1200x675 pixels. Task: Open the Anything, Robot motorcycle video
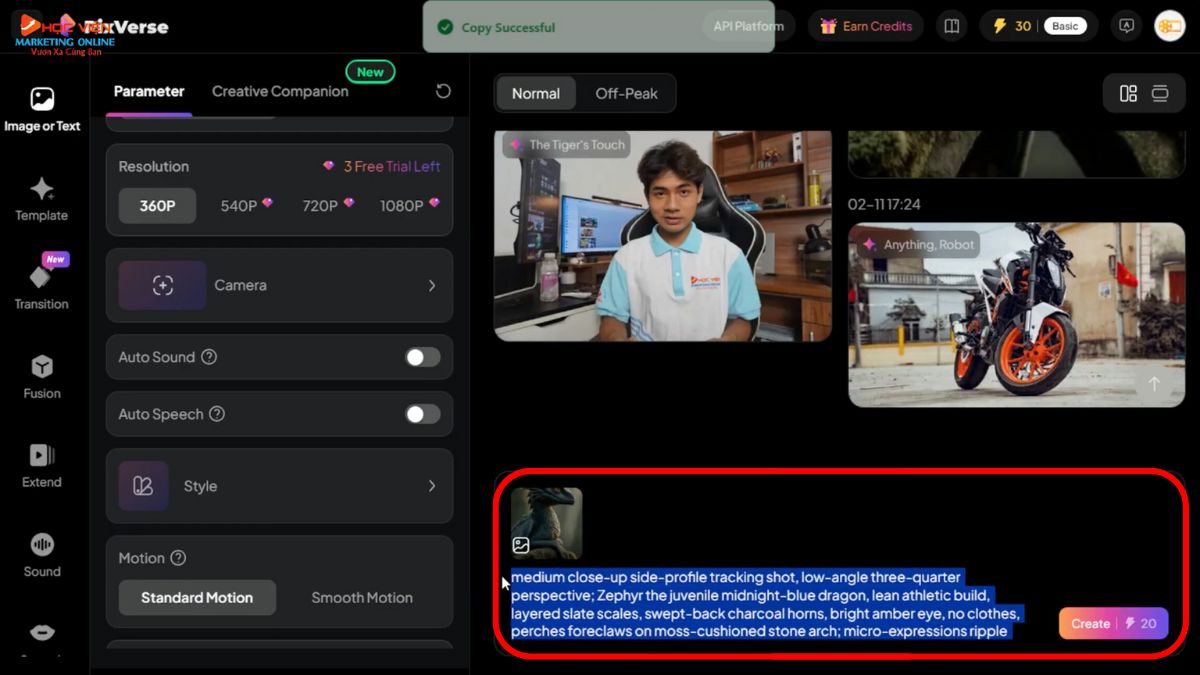pos(1017,315)
